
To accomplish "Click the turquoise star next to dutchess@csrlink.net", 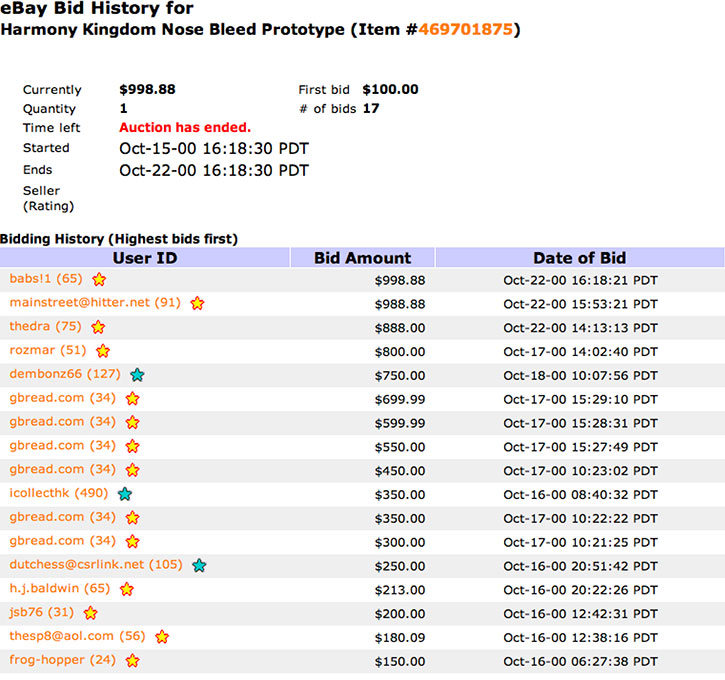I will pyautogui.click(x=199, y=565).
